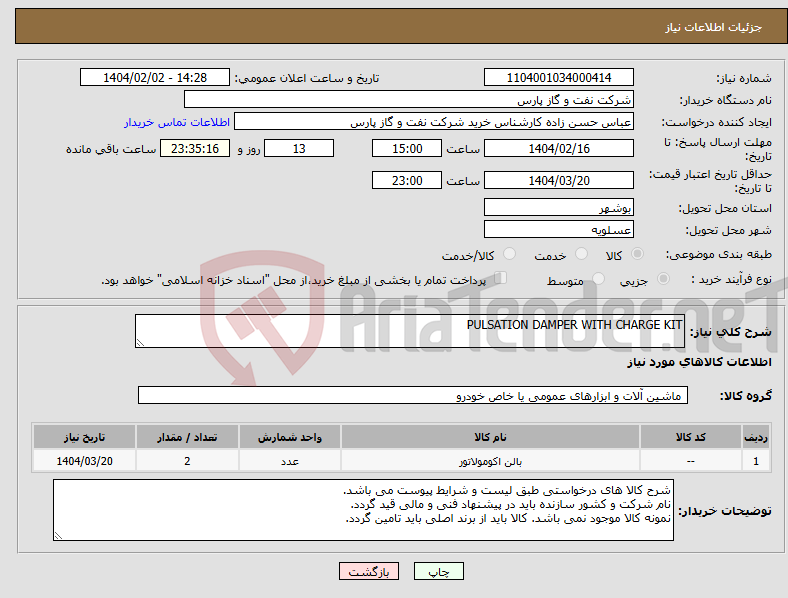Viewport: 788px width, 598px height.
Task: Click the price validity date 1404/03/20 field
Action: 558,180
